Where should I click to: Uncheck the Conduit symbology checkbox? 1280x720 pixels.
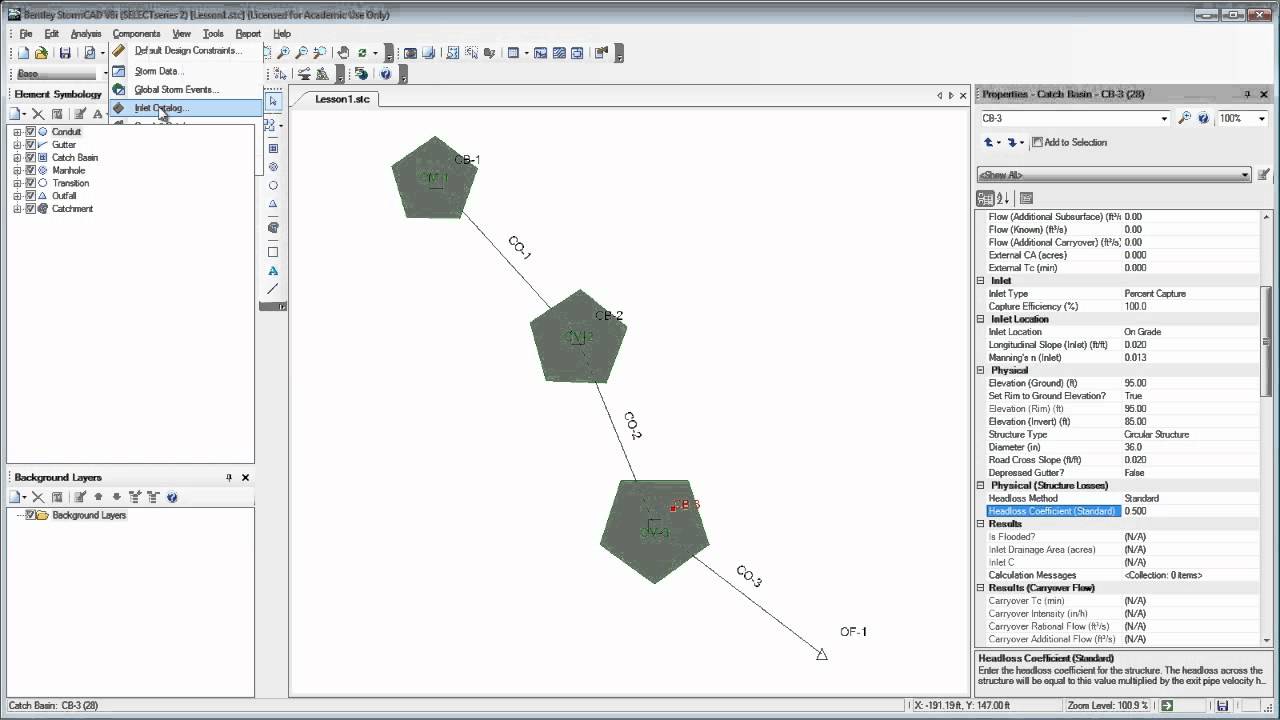31,132
